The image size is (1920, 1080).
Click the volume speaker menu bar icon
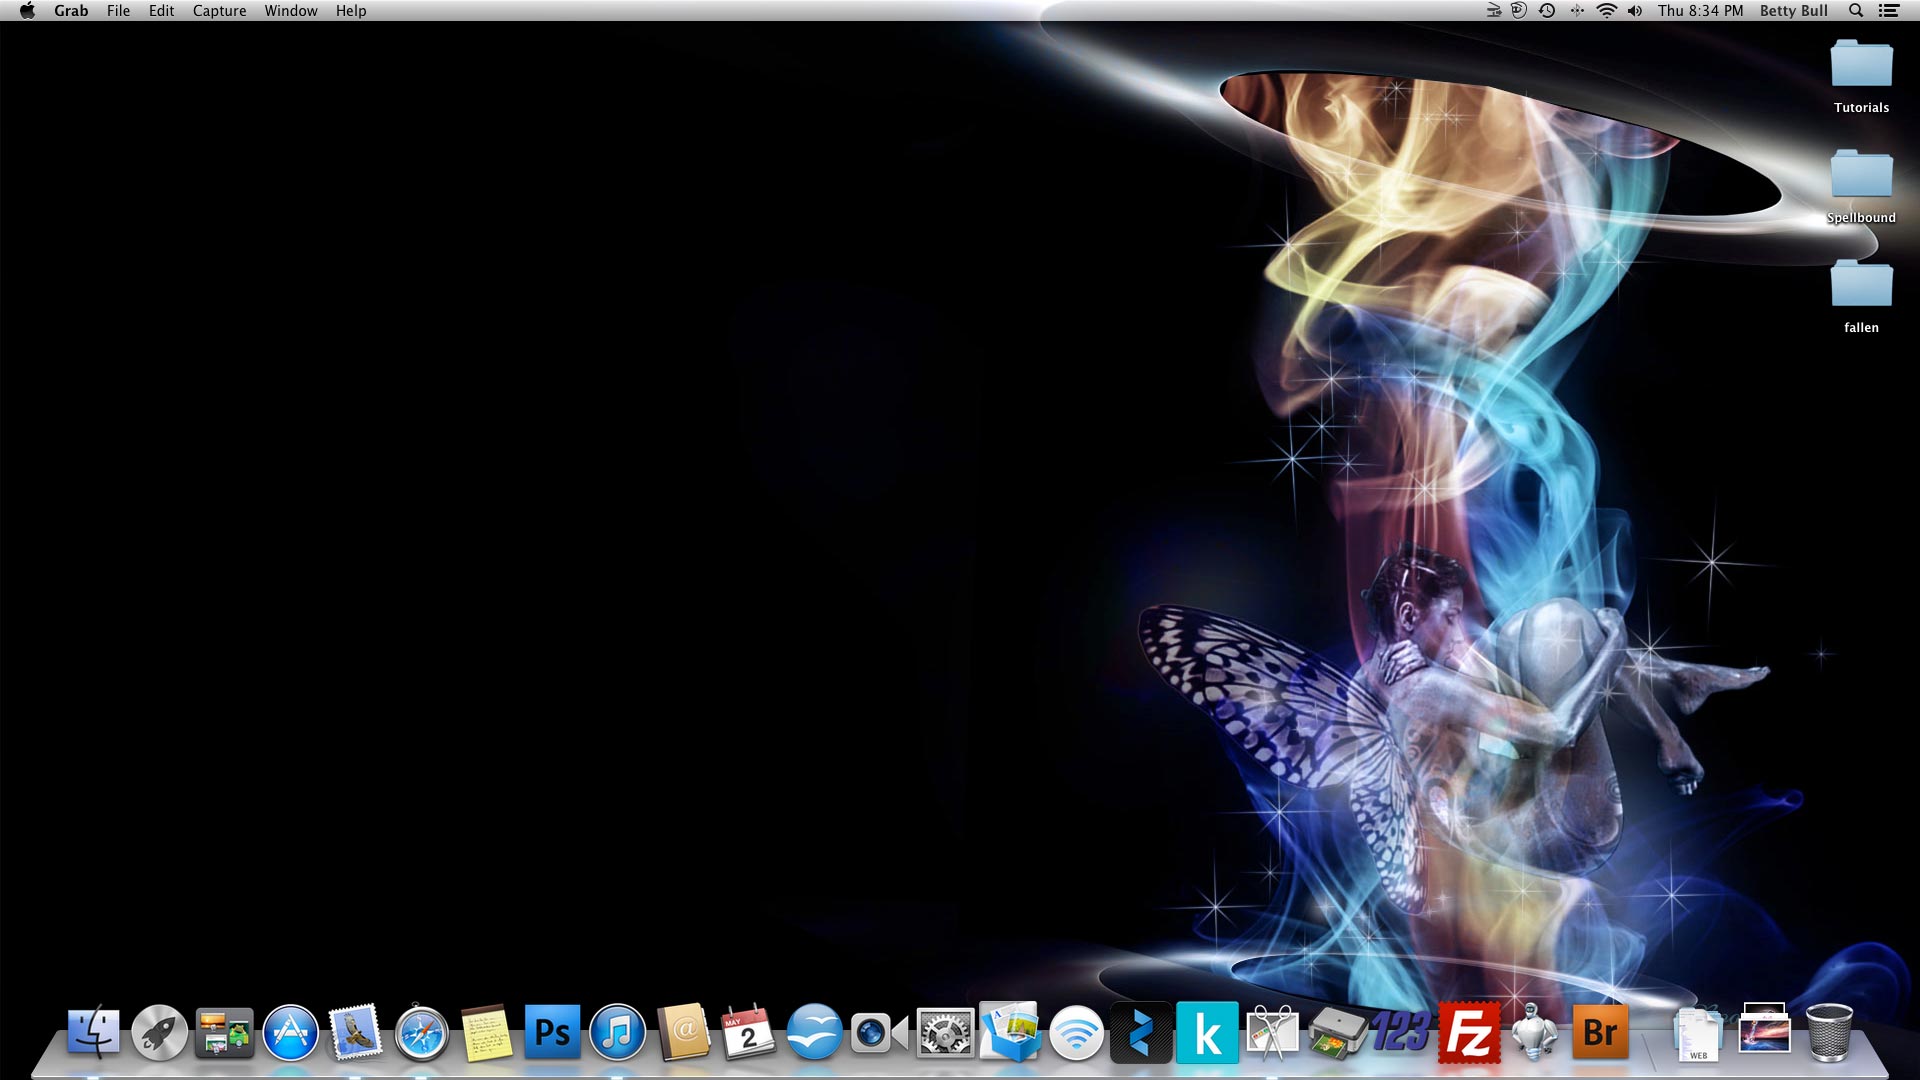tap(1635, 11)
